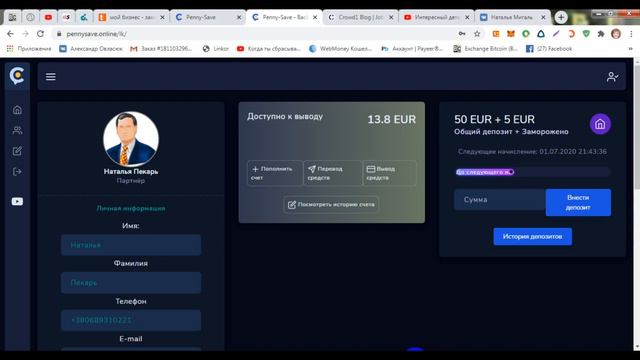The width and height of the screenshot is (640, 360).
Task: Click the purple home circle icon on the deposit card
Action: [x=600, y=124]
